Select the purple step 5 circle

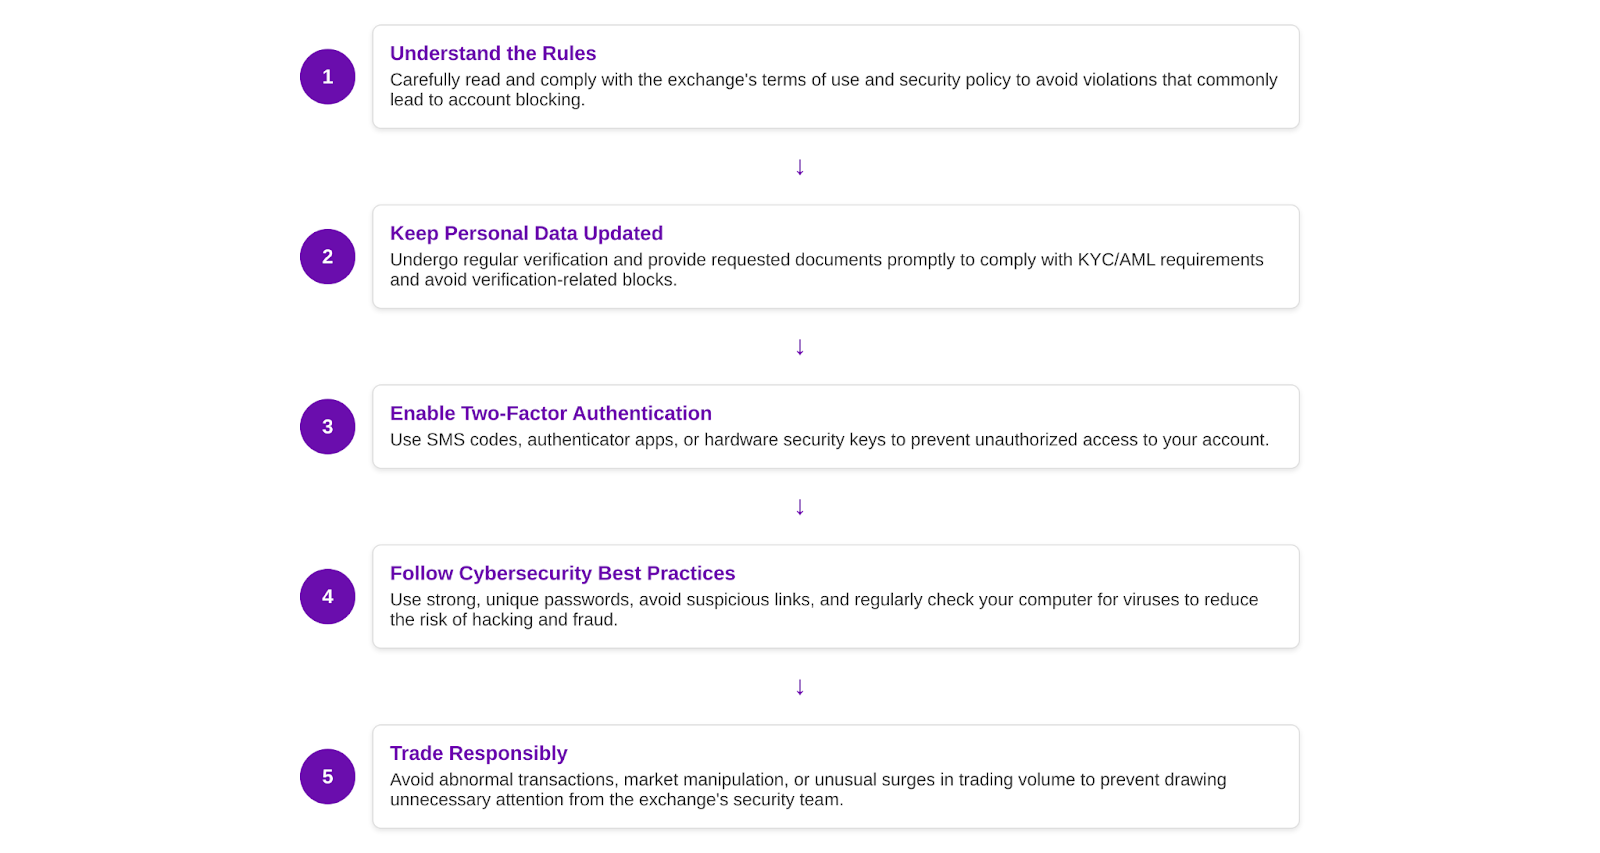pos(327,777)
